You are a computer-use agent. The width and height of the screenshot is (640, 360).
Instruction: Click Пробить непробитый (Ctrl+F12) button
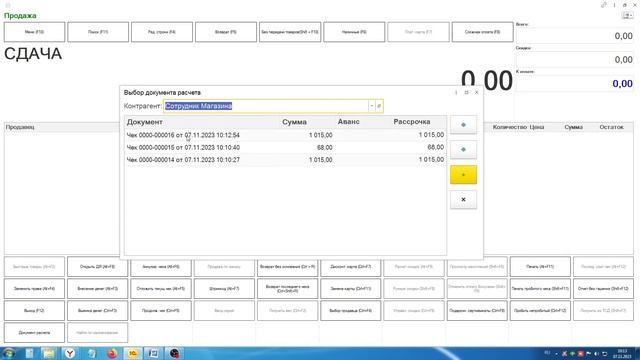click(x=540, y=311)
